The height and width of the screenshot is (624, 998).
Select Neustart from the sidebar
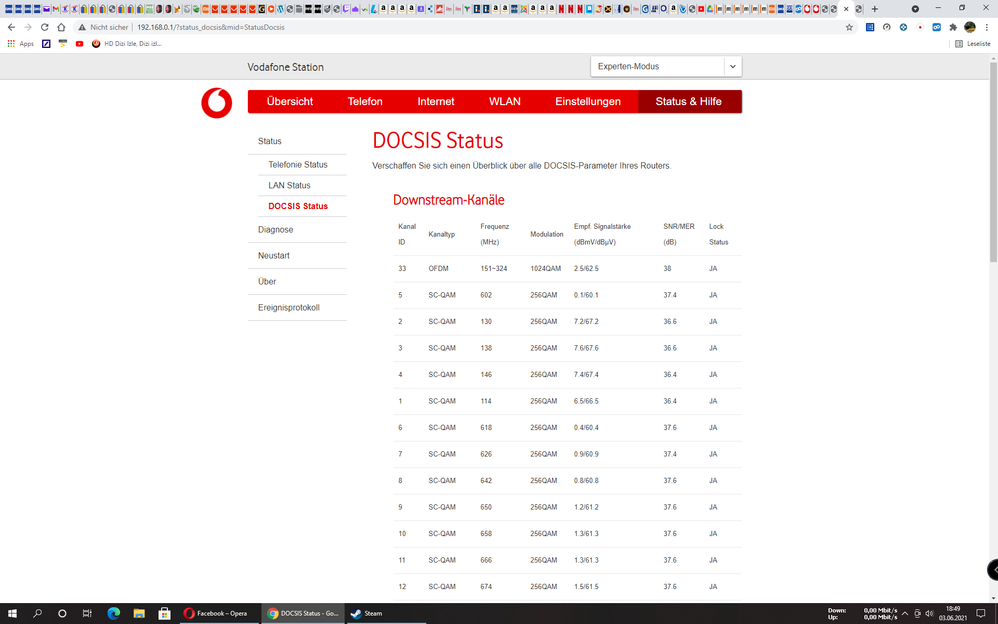point(273,255)
